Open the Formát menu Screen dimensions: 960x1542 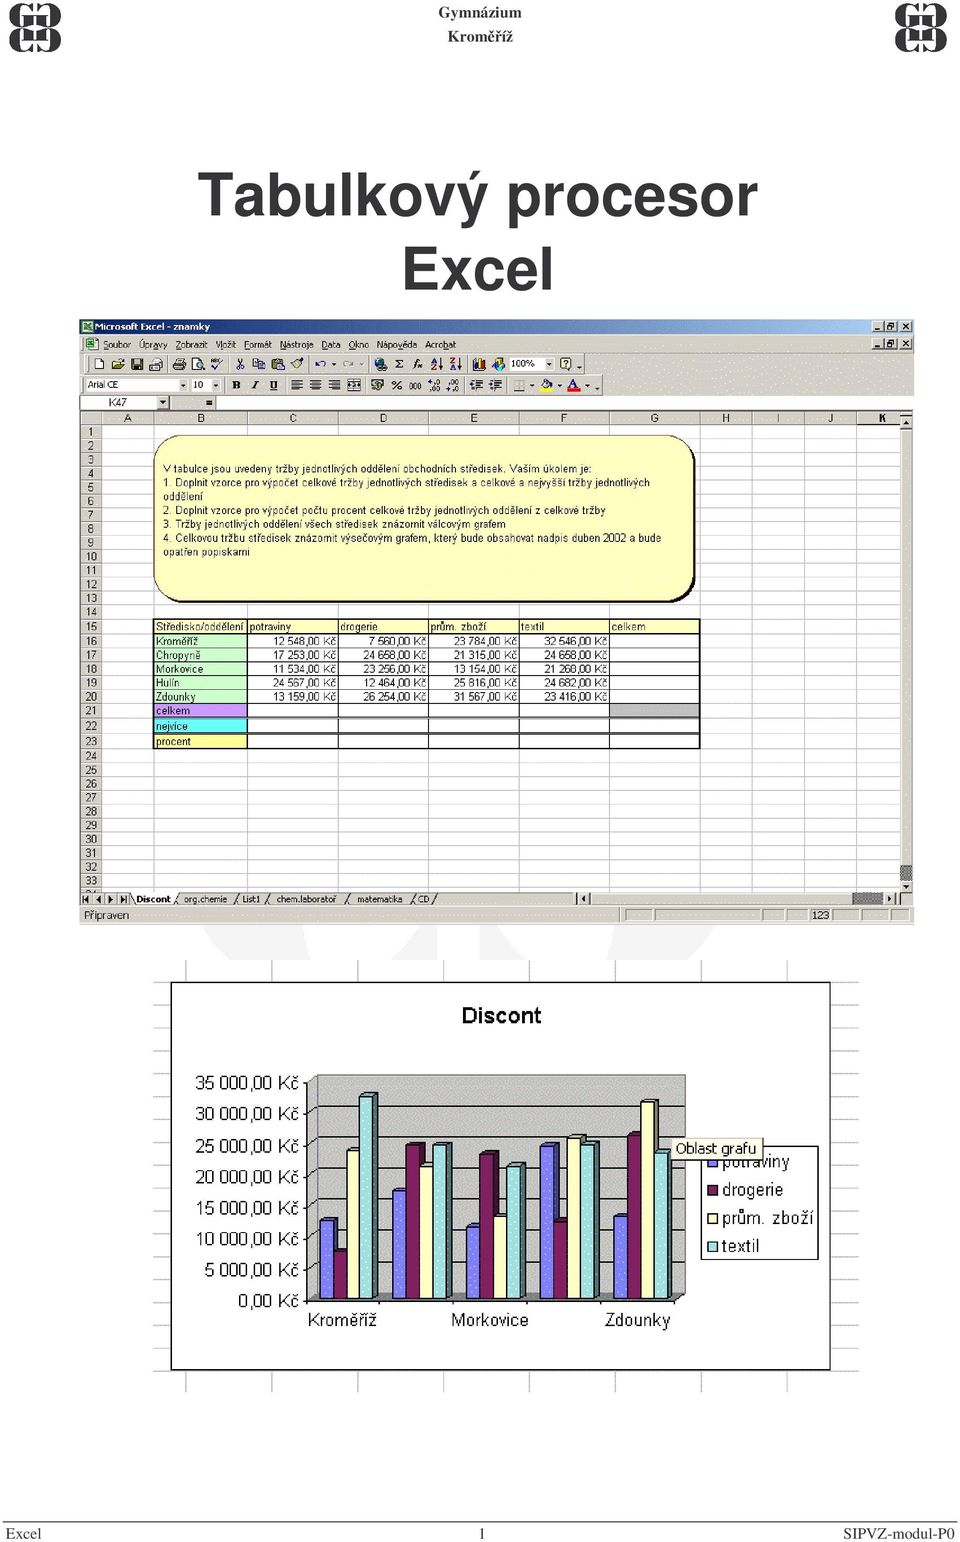point(257,344)
